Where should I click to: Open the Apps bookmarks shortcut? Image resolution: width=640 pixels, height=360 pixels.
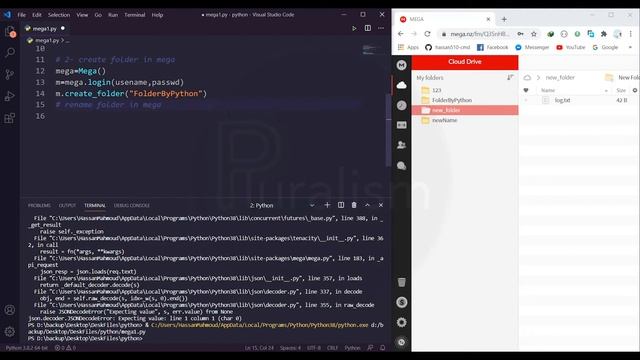tap(409, 47)
